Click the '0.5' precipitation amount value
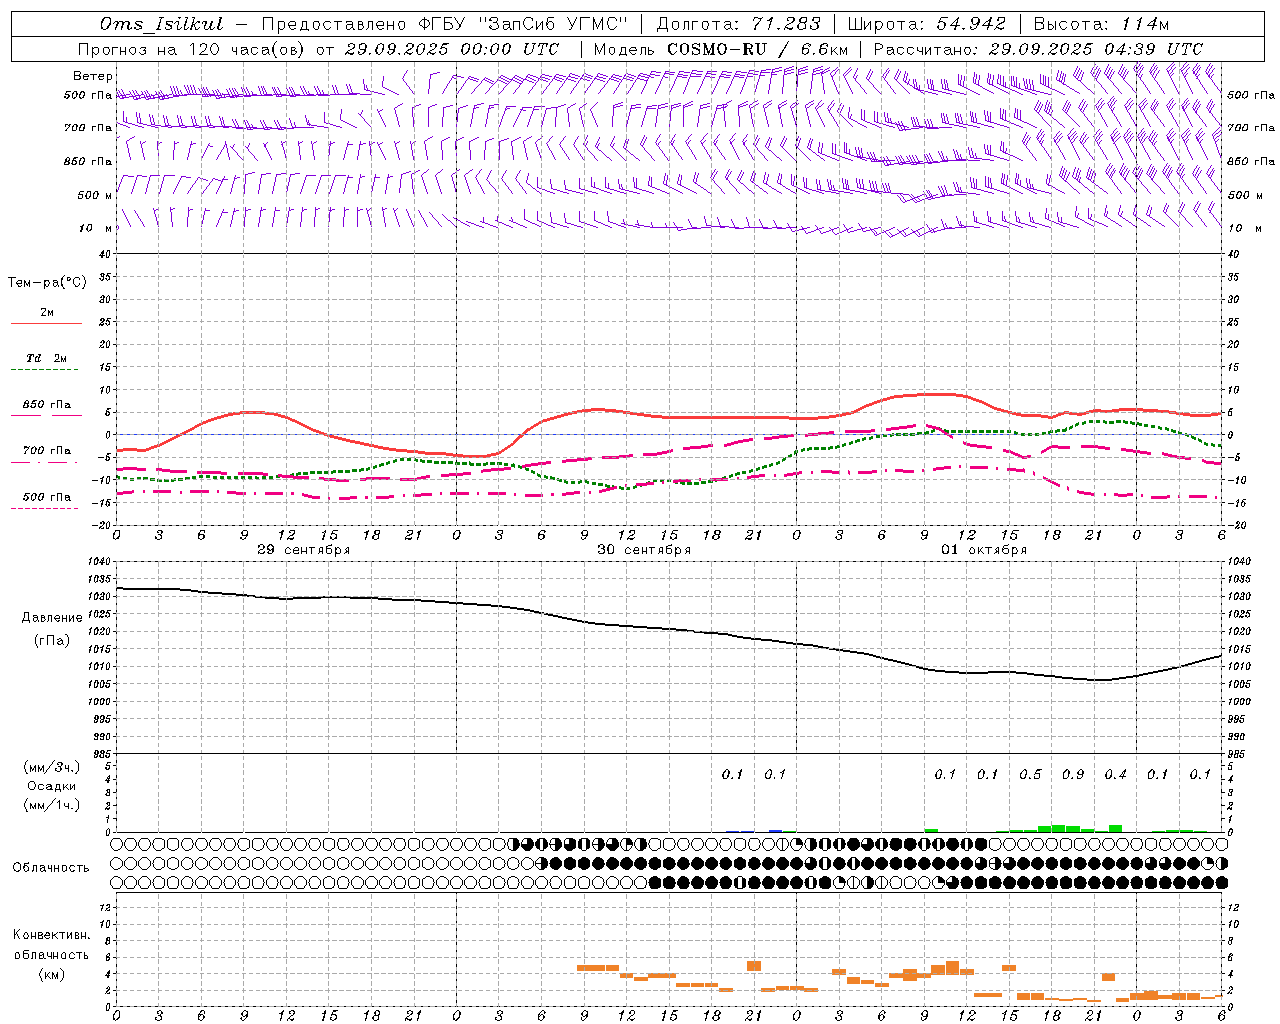The width and height of the screenshot is (1280, 1024). (1030, 774)
